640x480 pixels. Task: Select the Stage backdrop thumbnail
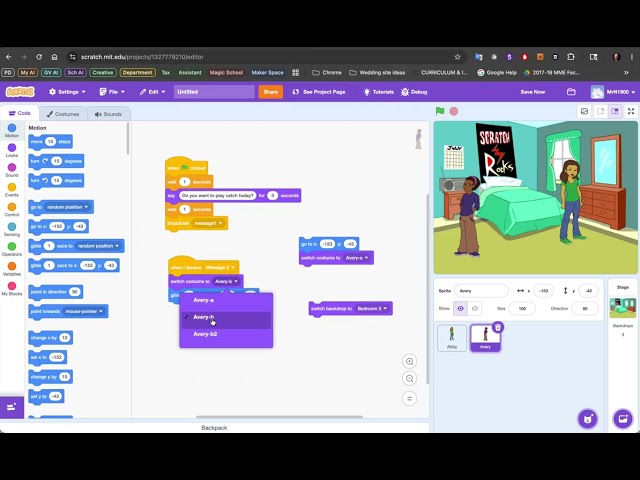click(x=622, y=308)
